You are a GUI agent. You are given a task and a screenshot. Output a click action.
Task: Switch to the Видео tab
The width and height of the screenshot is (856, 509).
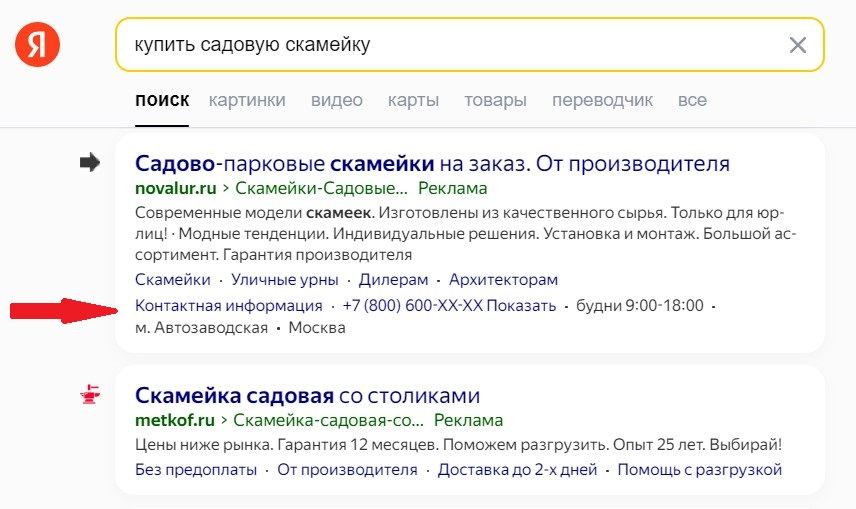(336, 100)
